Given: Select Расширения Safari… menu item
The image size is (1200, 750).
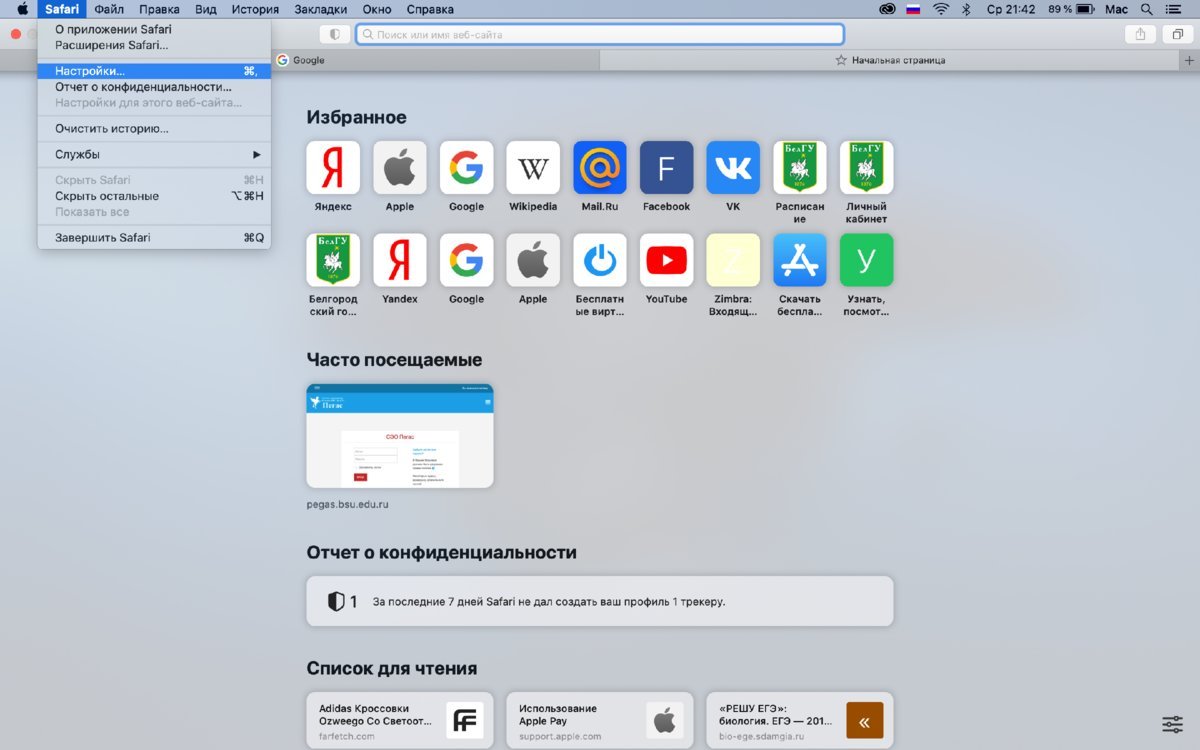Looking at the screenshot, I should point(154,45).
